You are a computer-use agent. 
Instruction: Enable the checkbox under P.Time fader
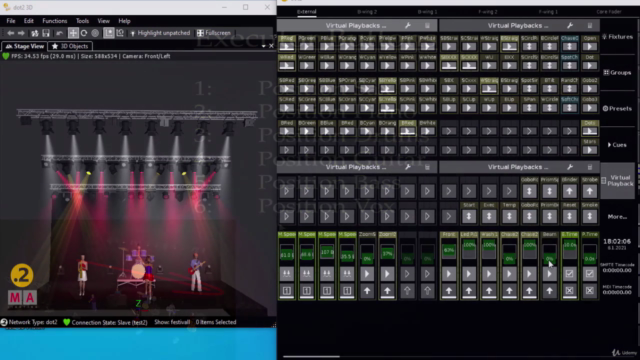click(x=589, y=274)
